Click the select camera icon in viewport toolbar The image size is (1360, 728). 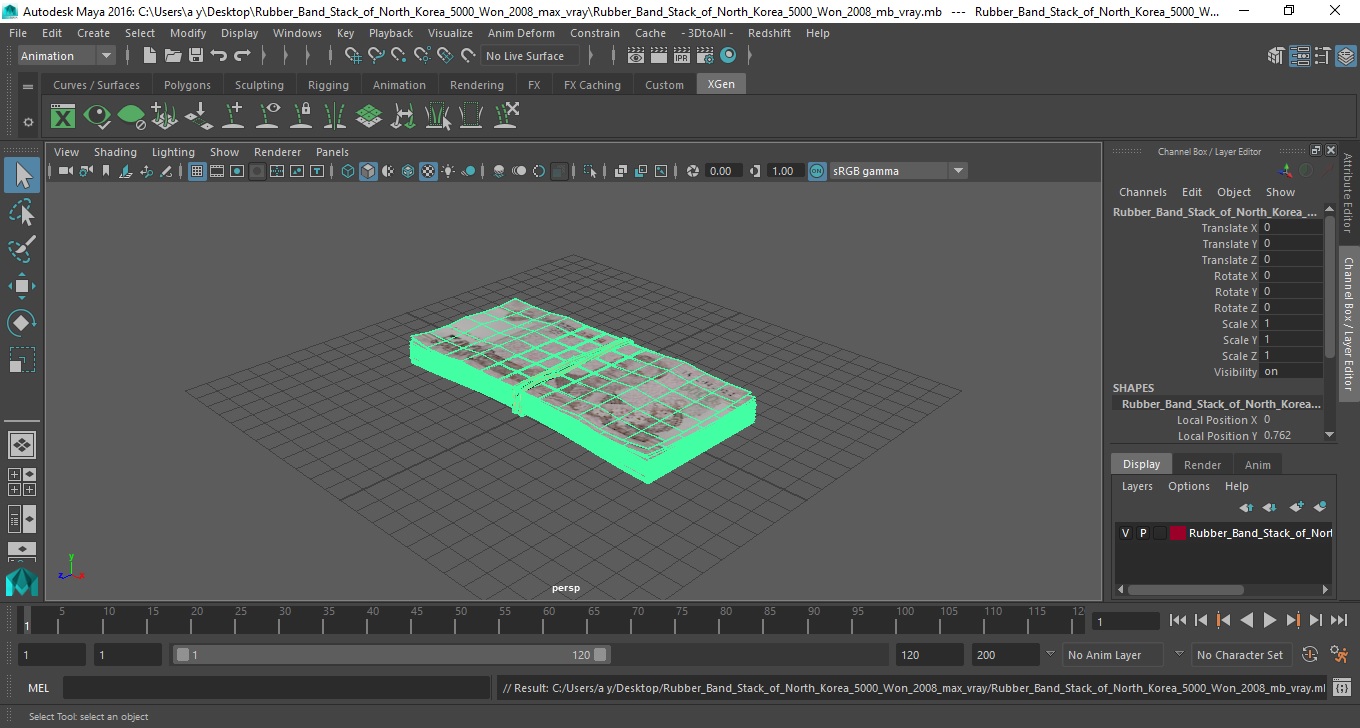[x=65, y=171]
